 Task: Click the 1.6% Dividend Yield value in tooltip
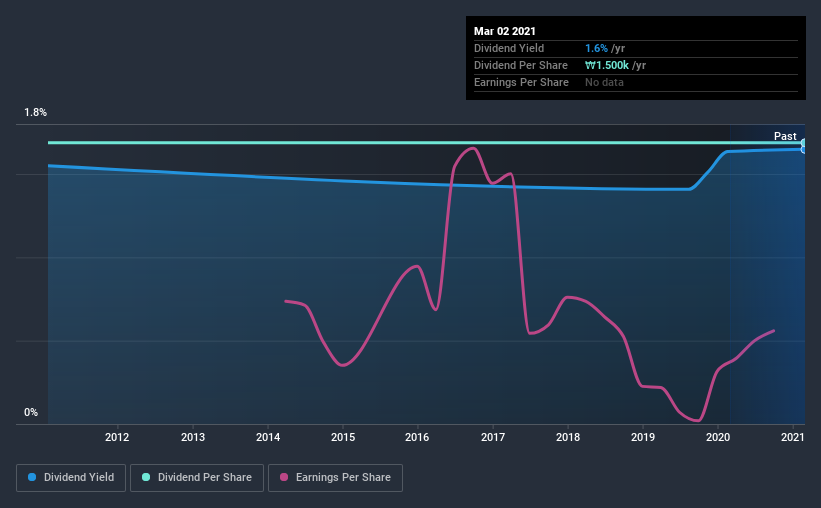tap(596, 48)
